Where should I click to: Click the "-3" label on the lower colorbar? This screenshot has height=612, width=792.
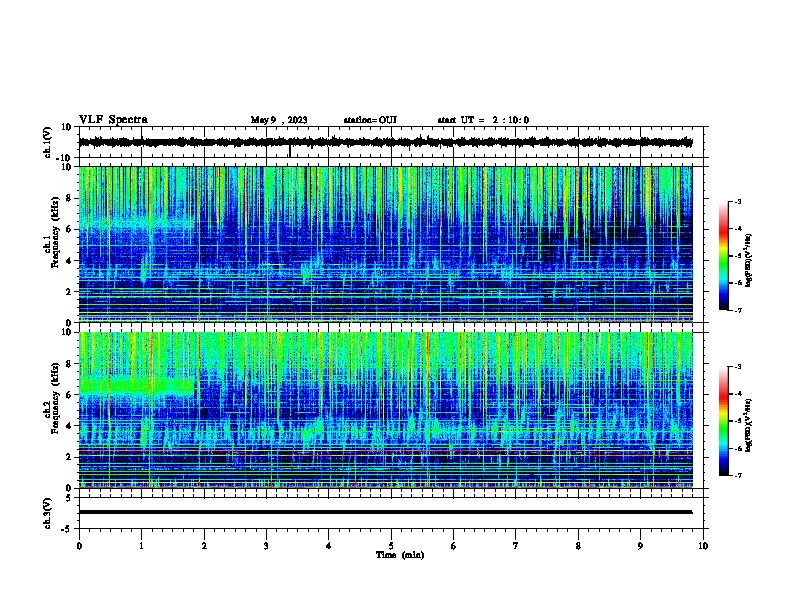[738, 367]
